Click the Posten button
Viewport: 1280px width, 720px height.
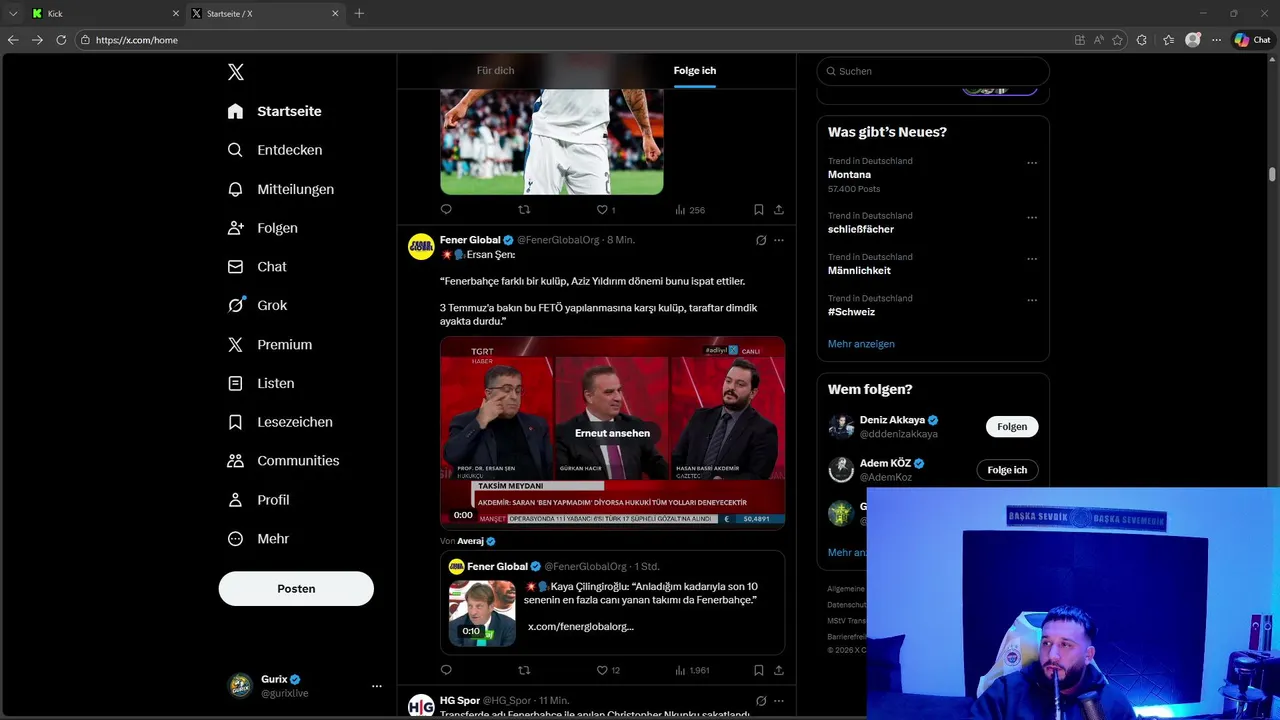coord(296,589)
